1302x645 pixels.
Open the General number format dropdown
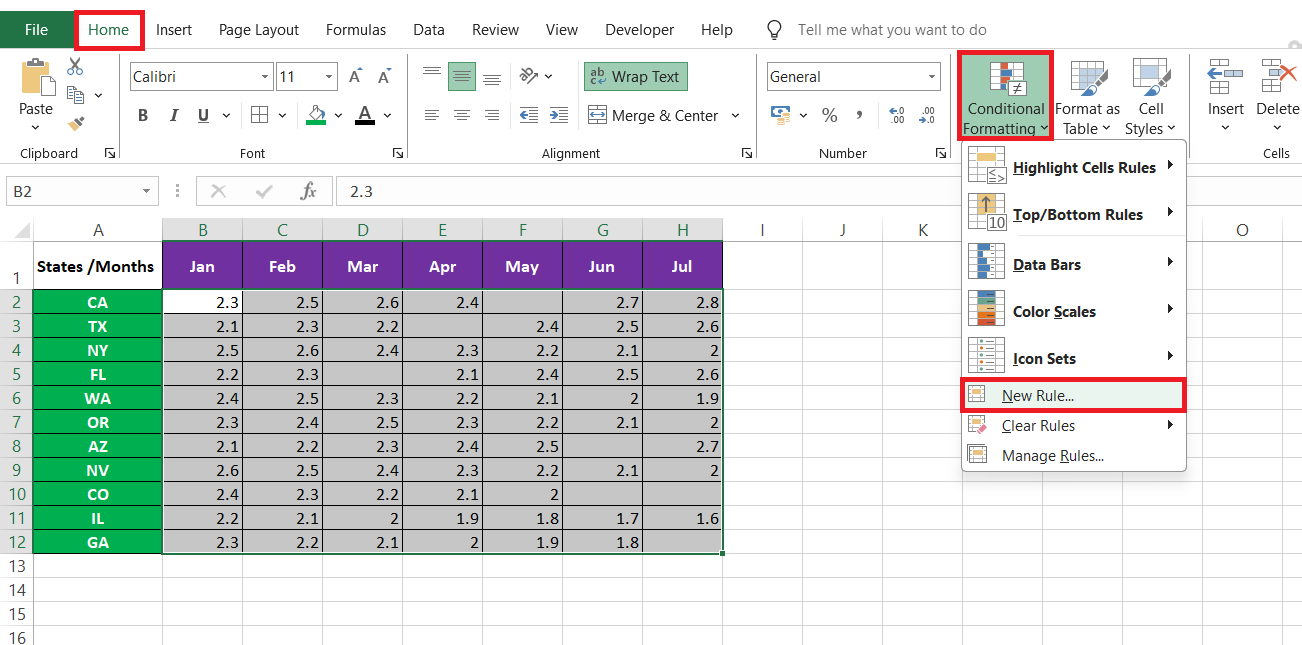click(x=932, y=77)
